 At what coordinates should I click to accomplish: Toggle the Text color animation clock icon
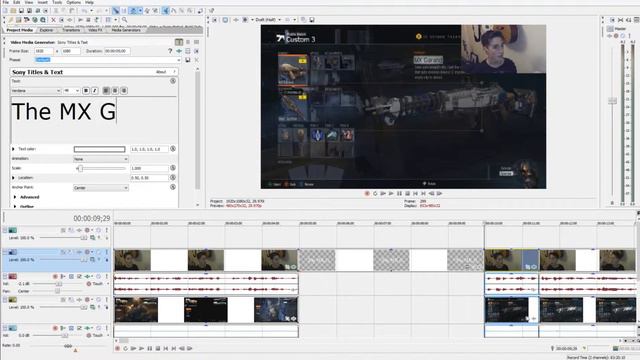(x=173, y=149)
